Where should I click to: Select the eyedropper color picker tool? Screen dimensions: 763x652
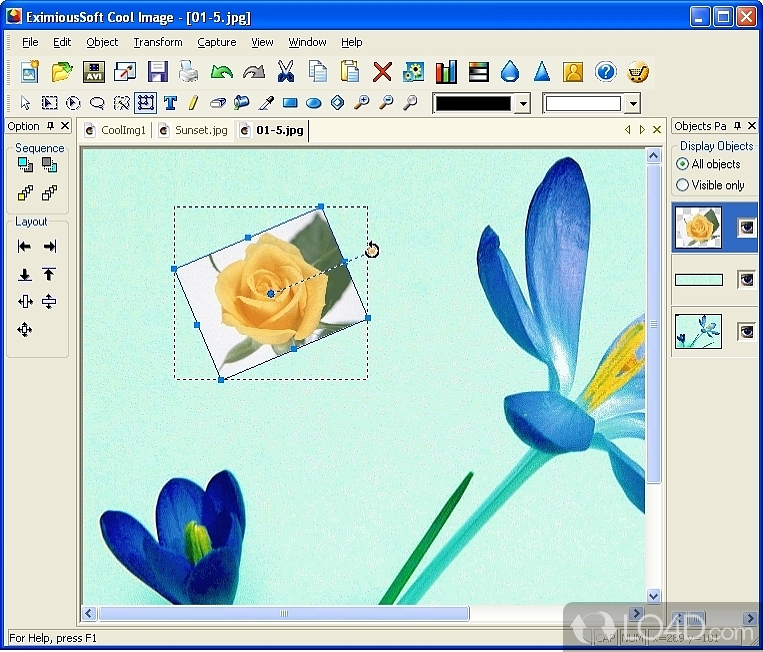[x=266, y=103]
